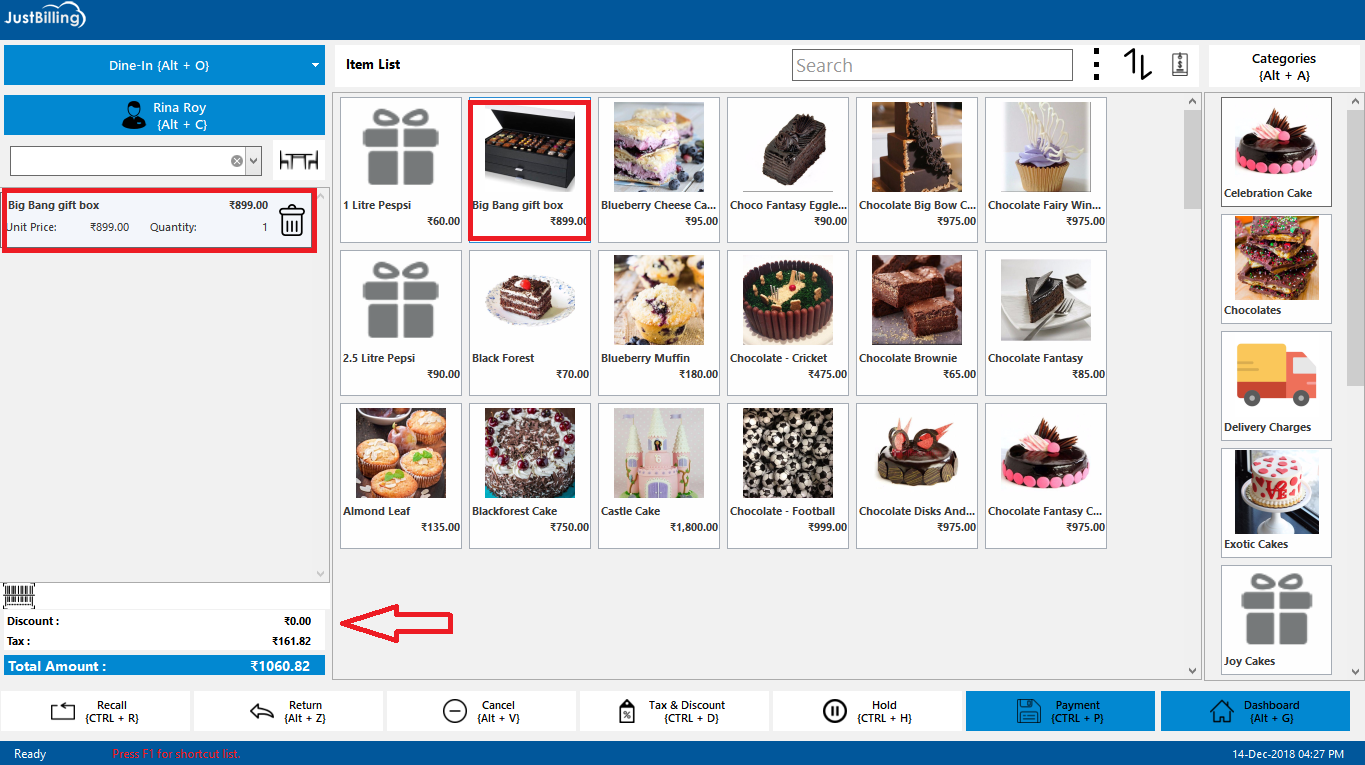Open Tax & Discount dialog

coord(674,711)
